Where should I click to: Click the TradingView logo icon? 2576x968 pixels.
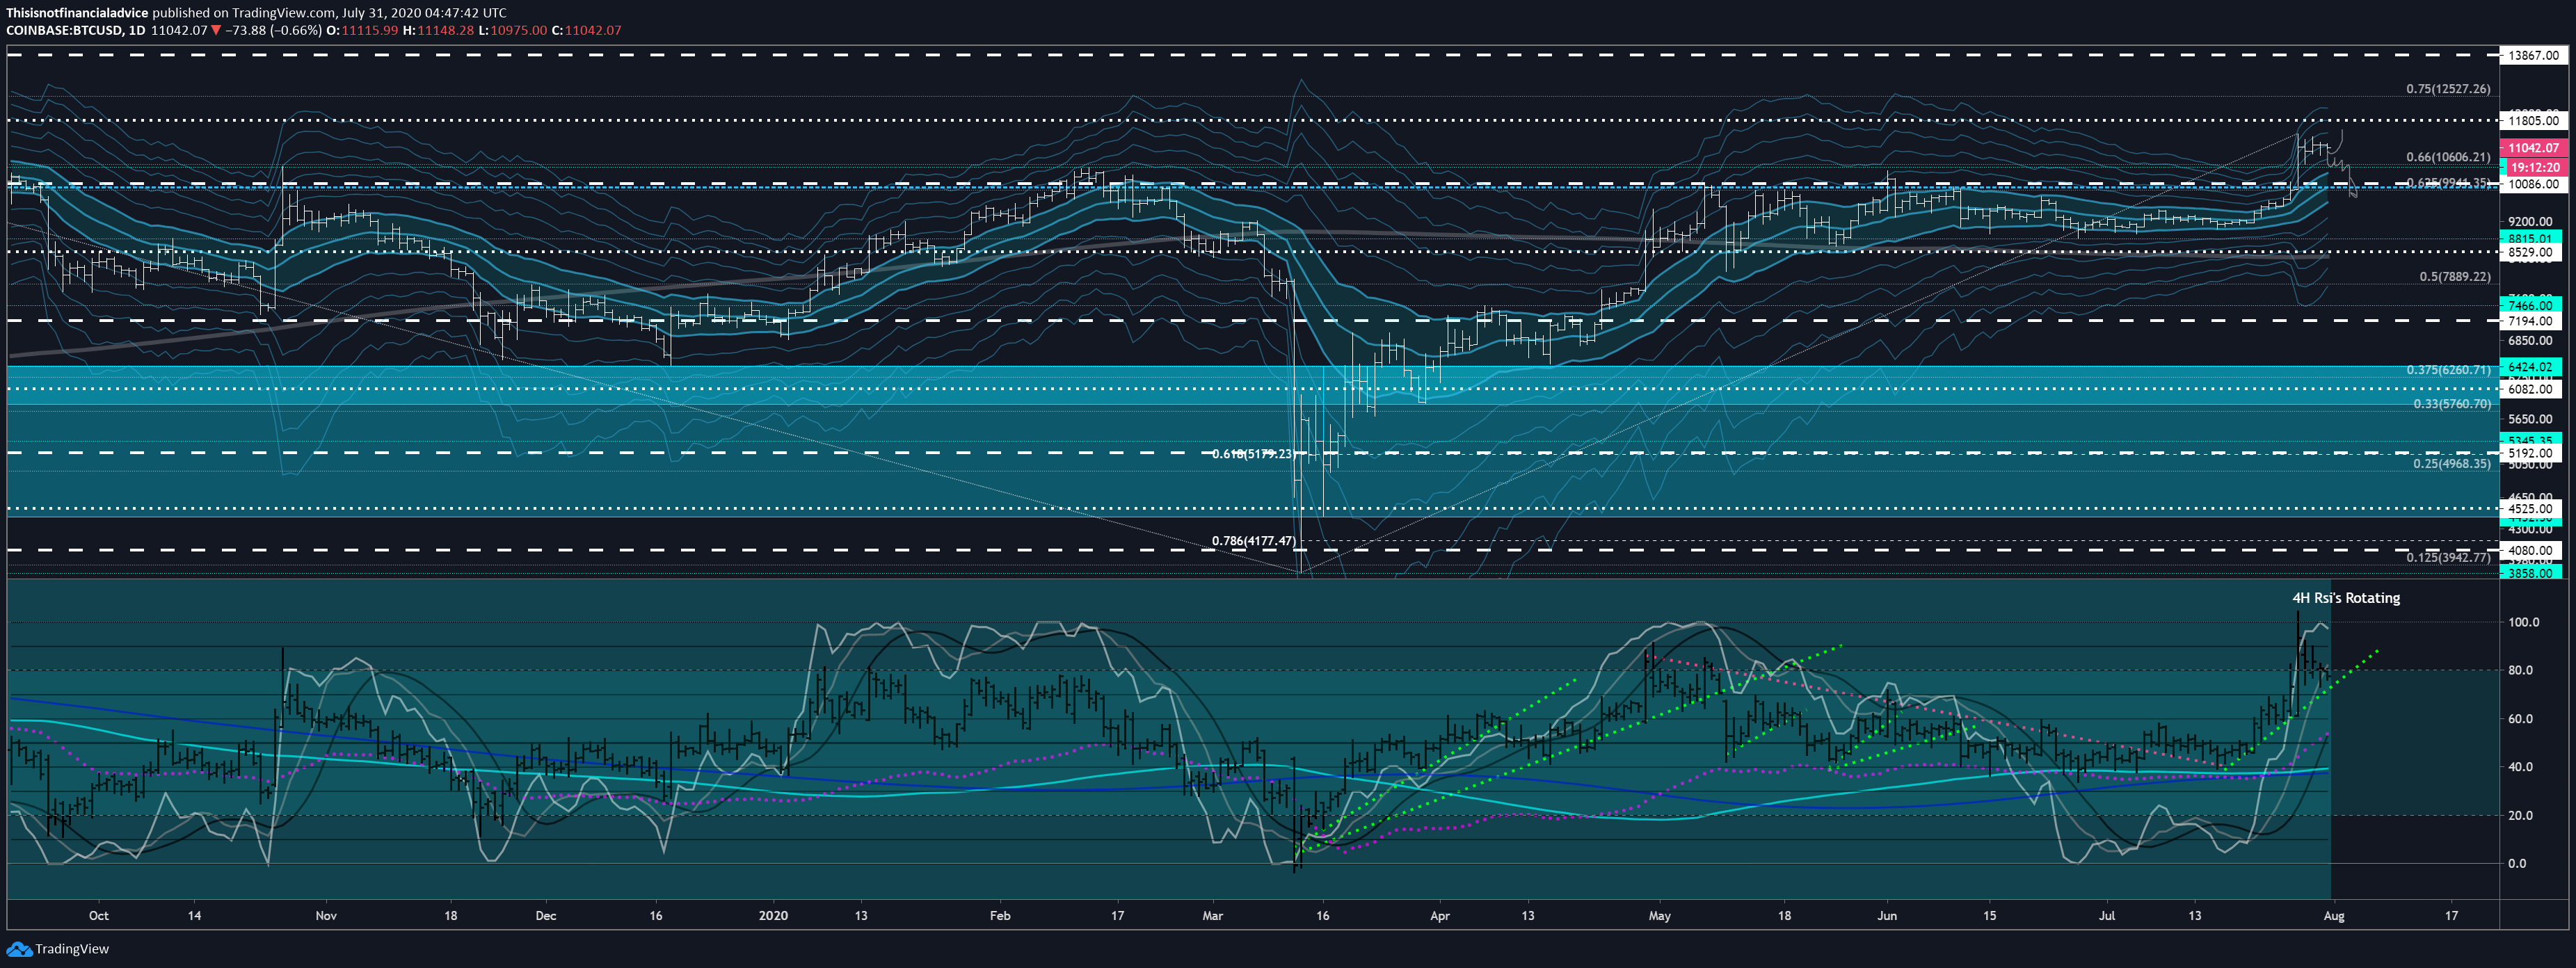click(x=19, y=948)
